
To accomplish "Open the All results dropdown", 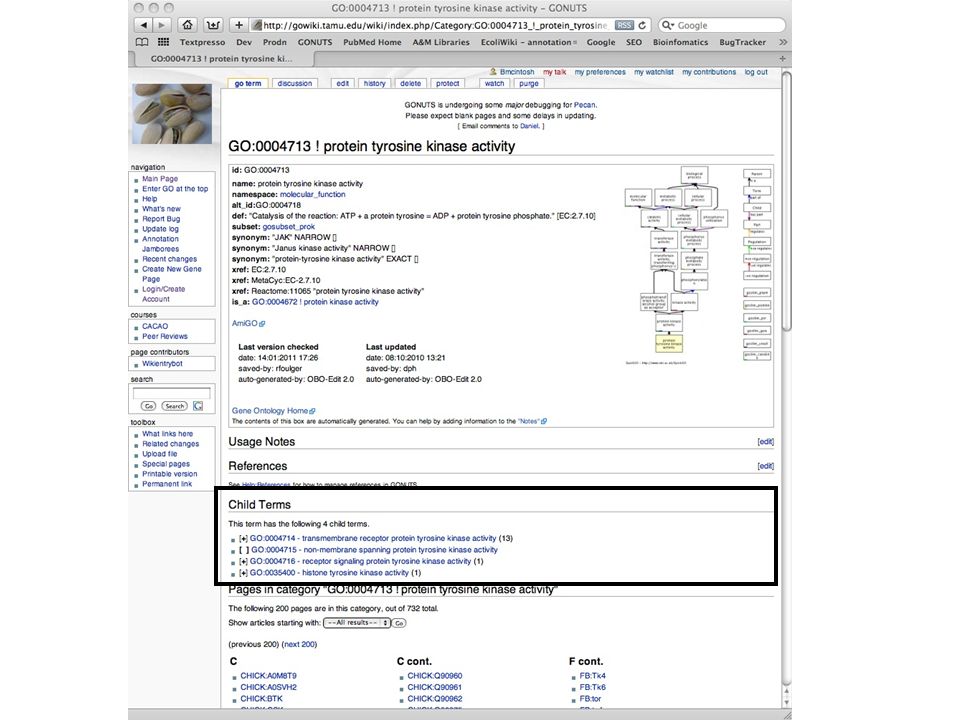I will [x=357, y=623].
